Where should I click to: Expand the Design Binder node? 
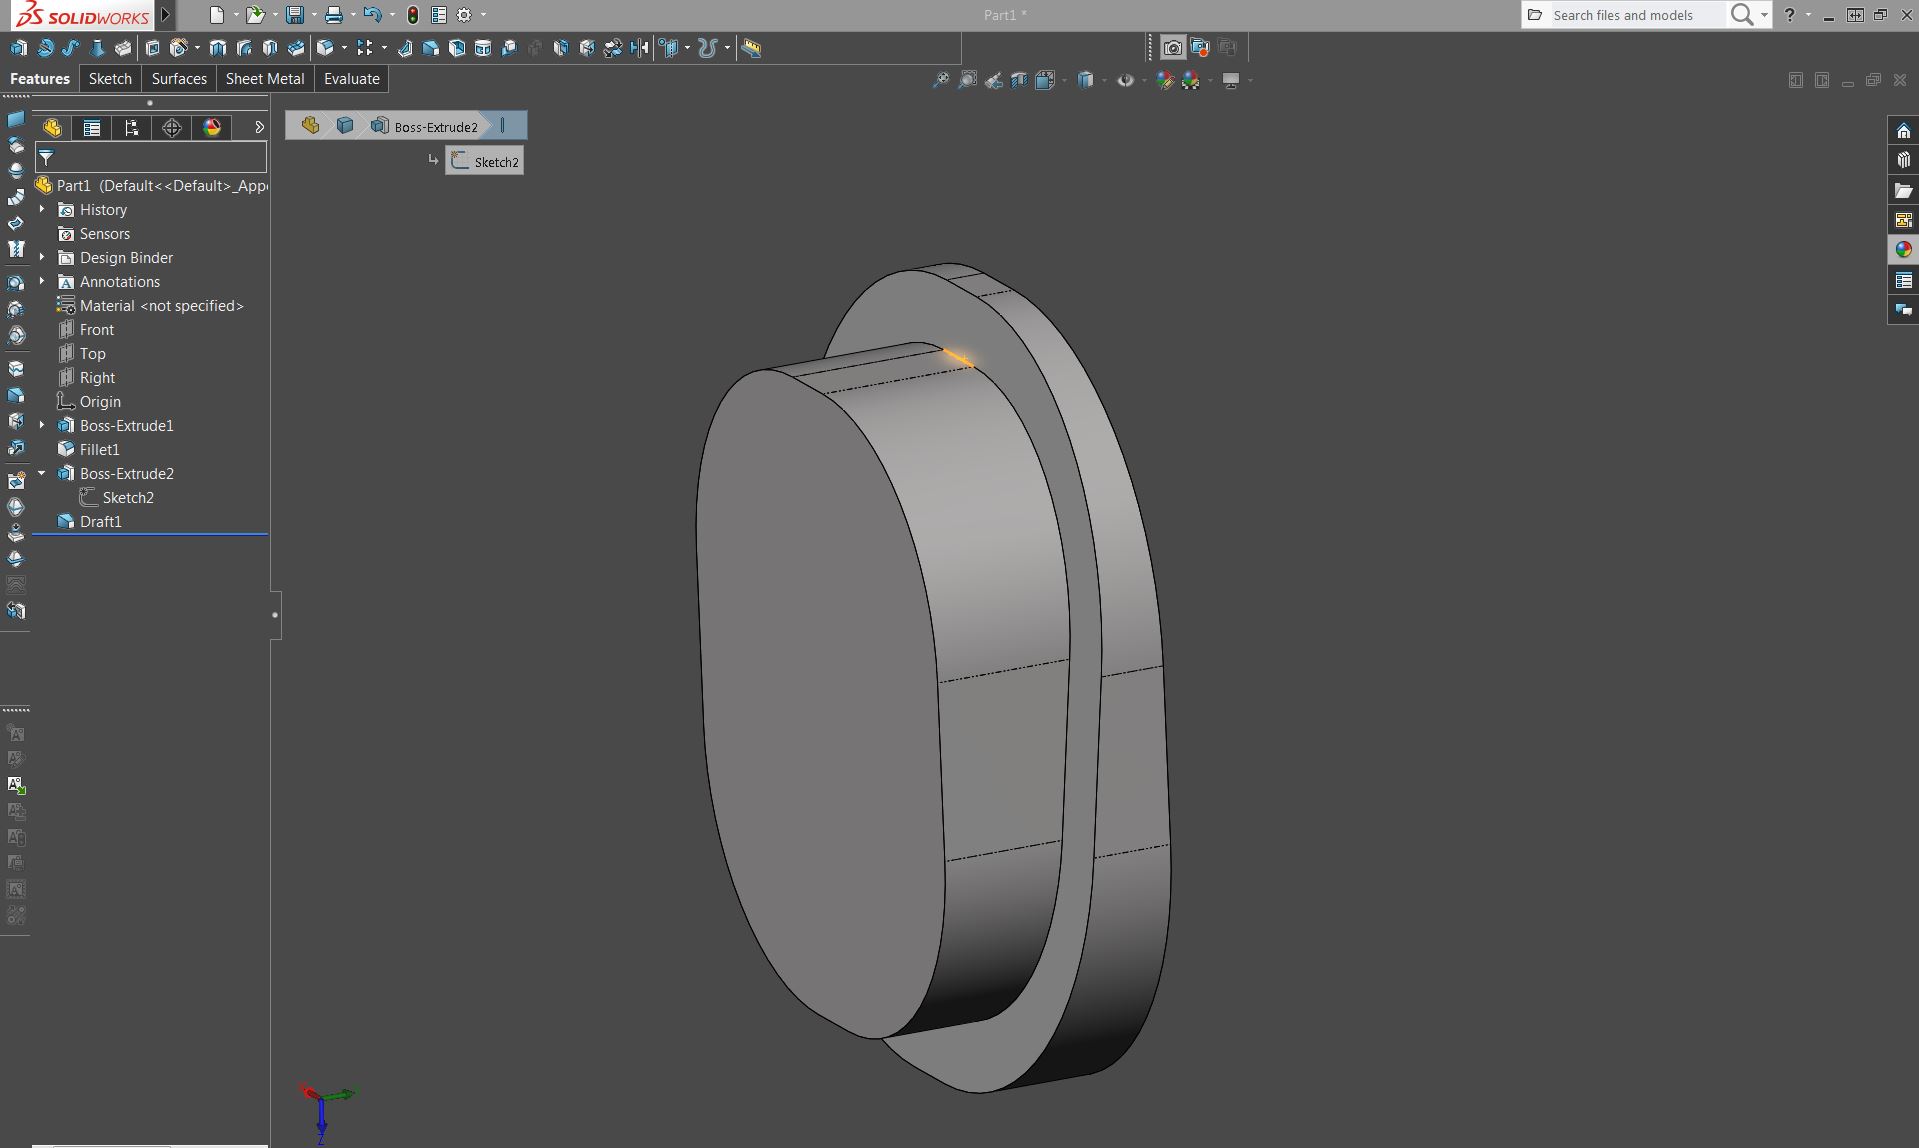tap(42, 257)
